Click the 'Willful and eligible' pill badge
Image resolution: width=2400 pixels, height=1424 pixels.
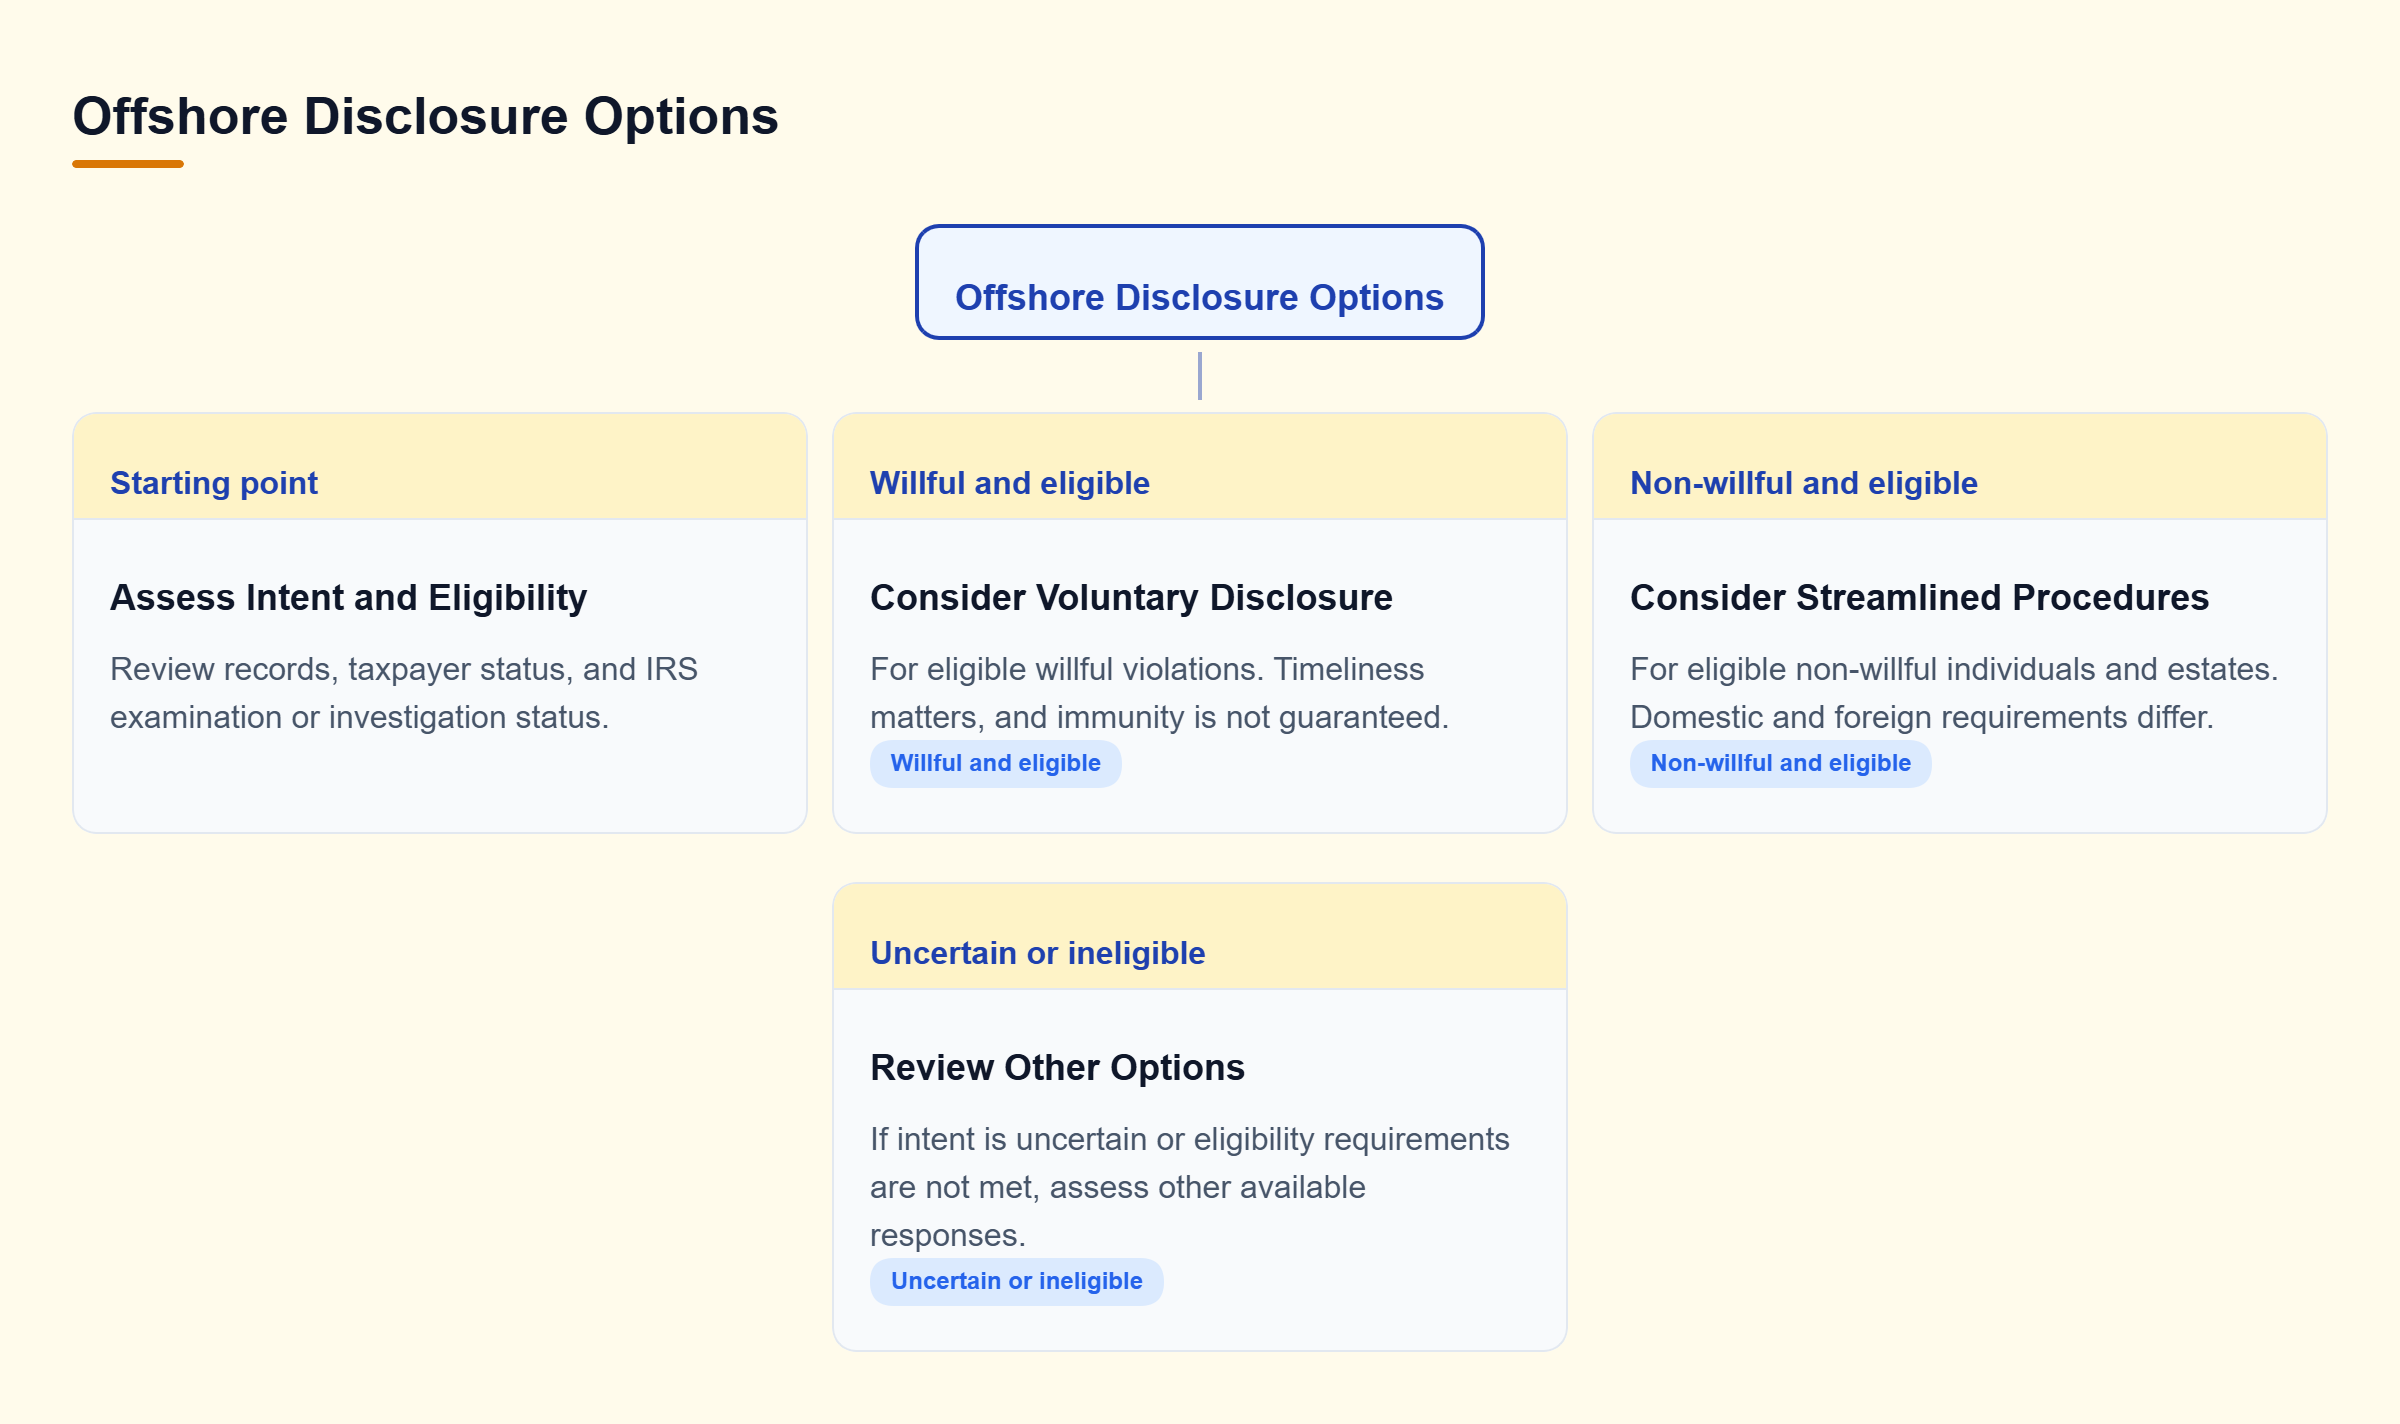[995, 763]
